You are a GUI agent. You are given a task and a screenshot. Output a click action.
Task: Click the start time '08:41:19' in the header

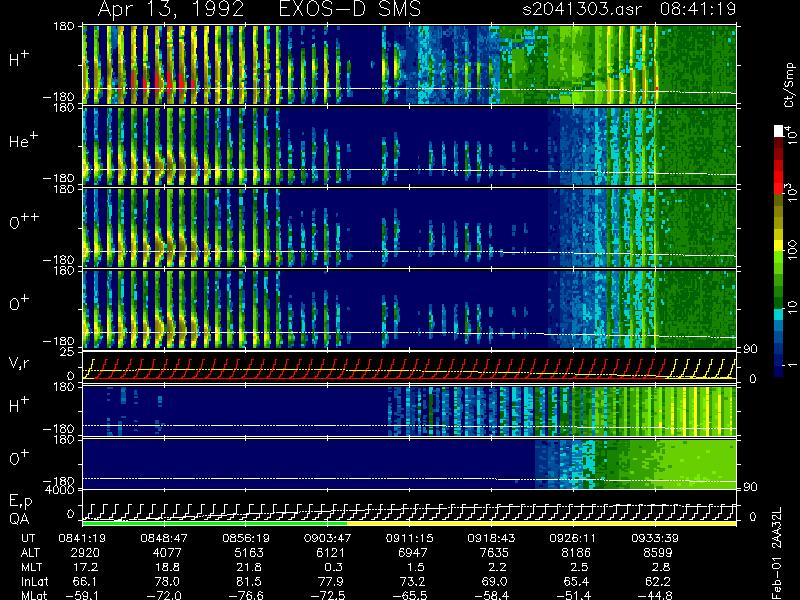point(698,9)
